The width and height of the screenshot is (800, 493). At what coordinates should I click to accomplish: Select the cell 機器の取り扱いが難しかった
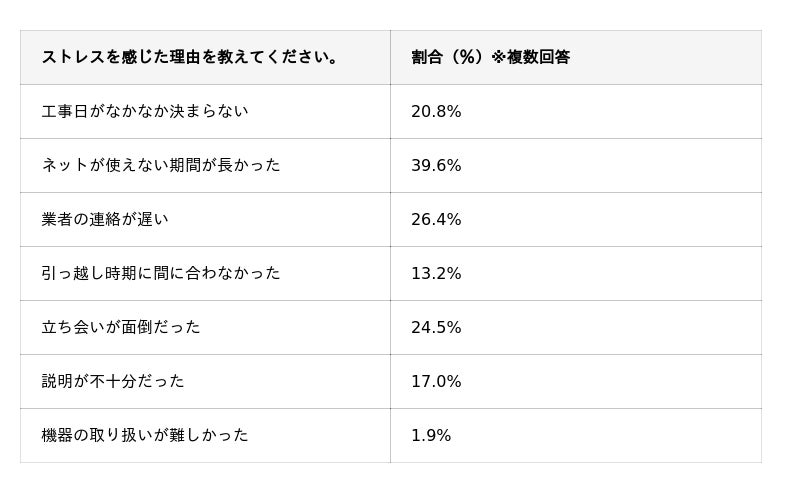pyautogui.click(x=145, y=435)
